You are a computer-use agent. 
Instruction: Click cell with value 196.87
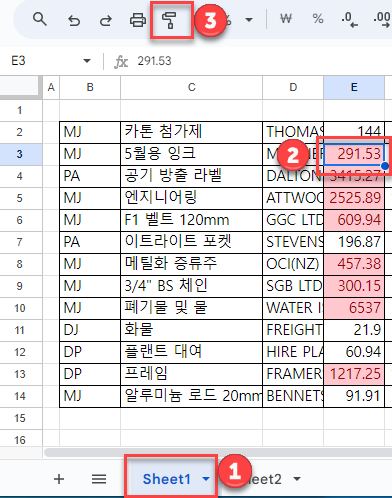354,242
